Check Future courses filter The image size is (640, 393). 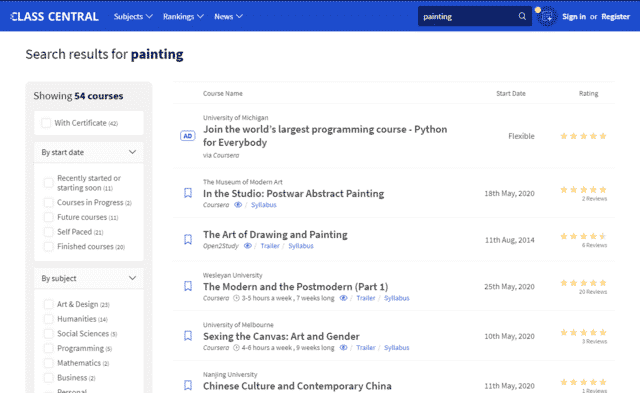(49, 217)
